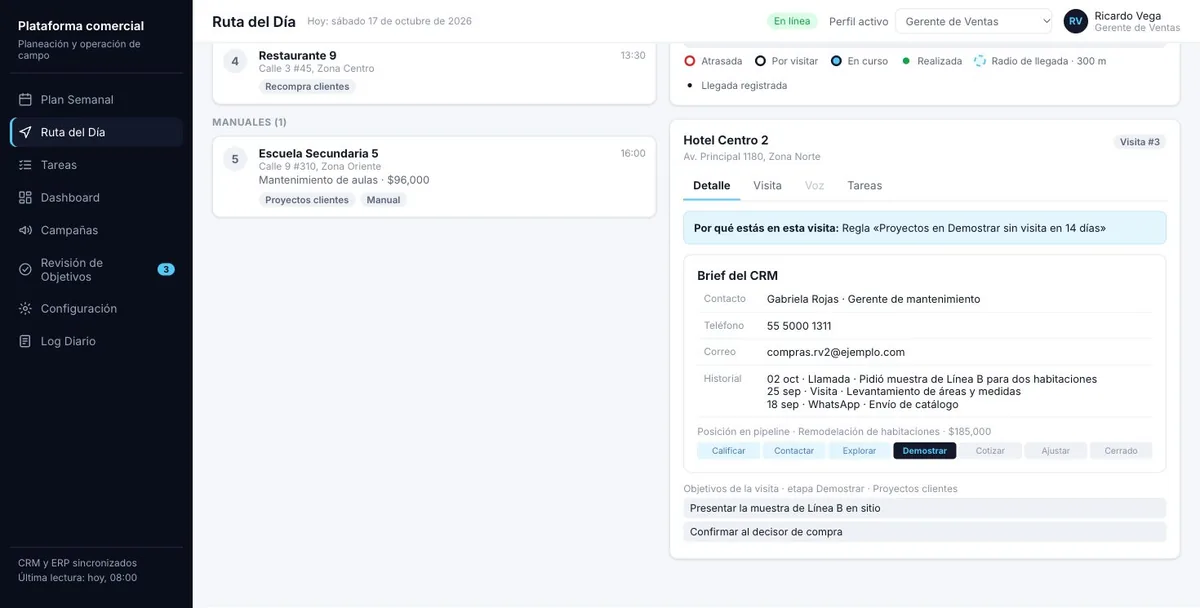The width and height of the screenshot is (1200, 608).
Task: Click the 25 sep Visita history entry
Action: pos(894,391)
